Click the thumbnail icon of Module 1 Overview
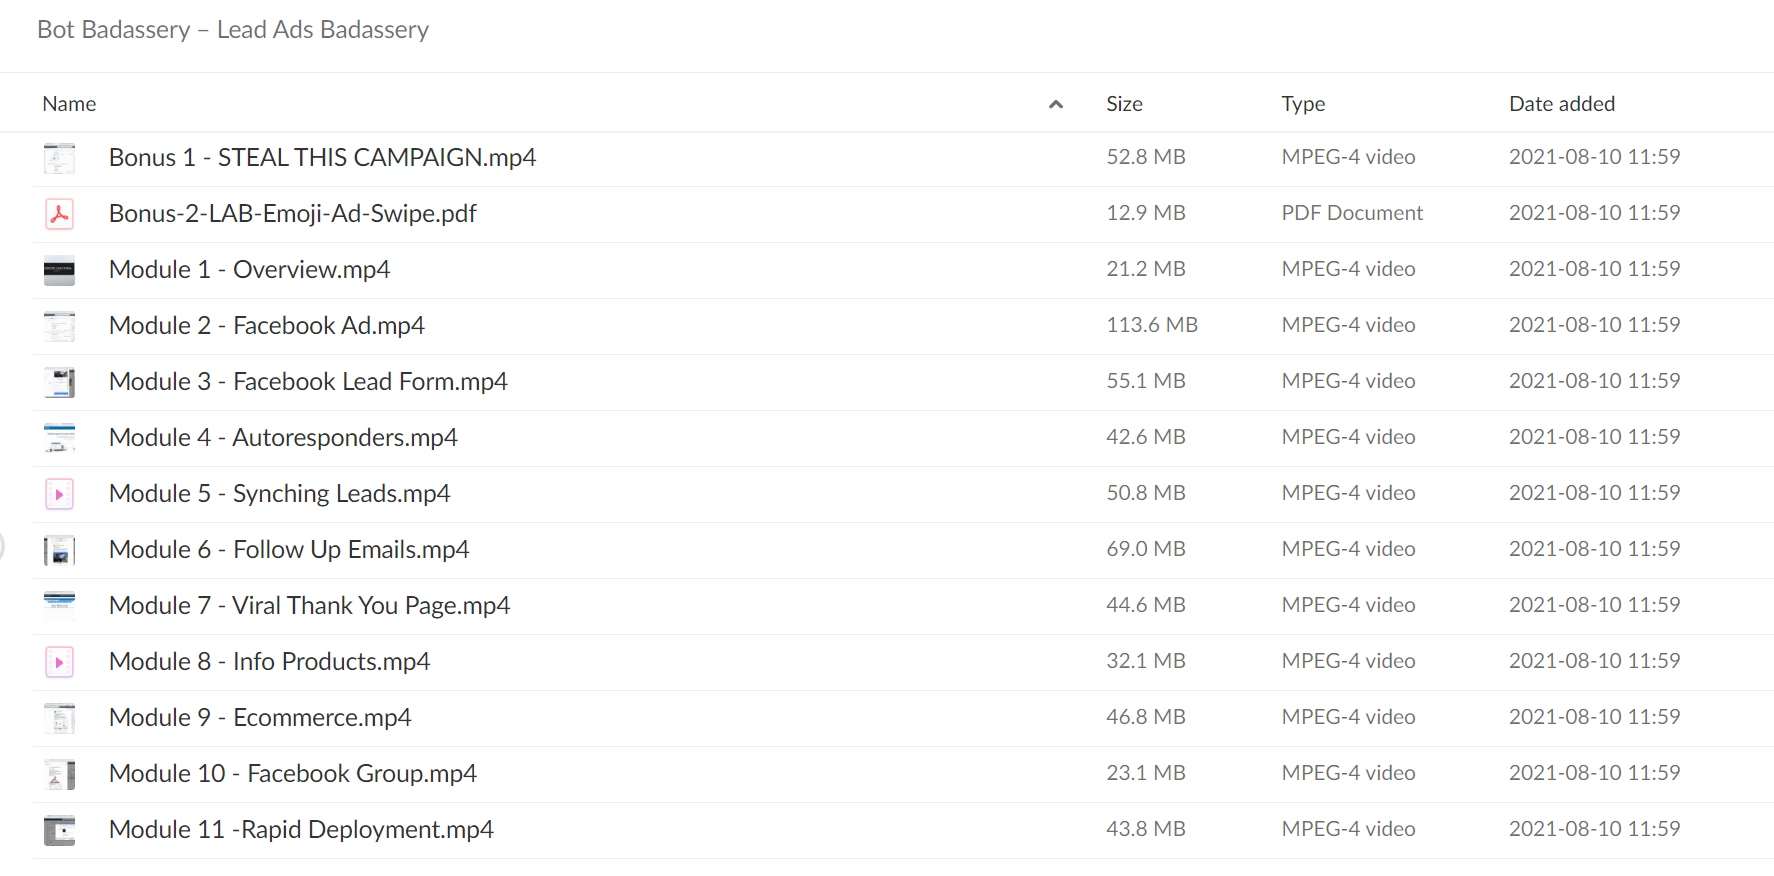1774x876 pixels. click(x=59, y=270)
